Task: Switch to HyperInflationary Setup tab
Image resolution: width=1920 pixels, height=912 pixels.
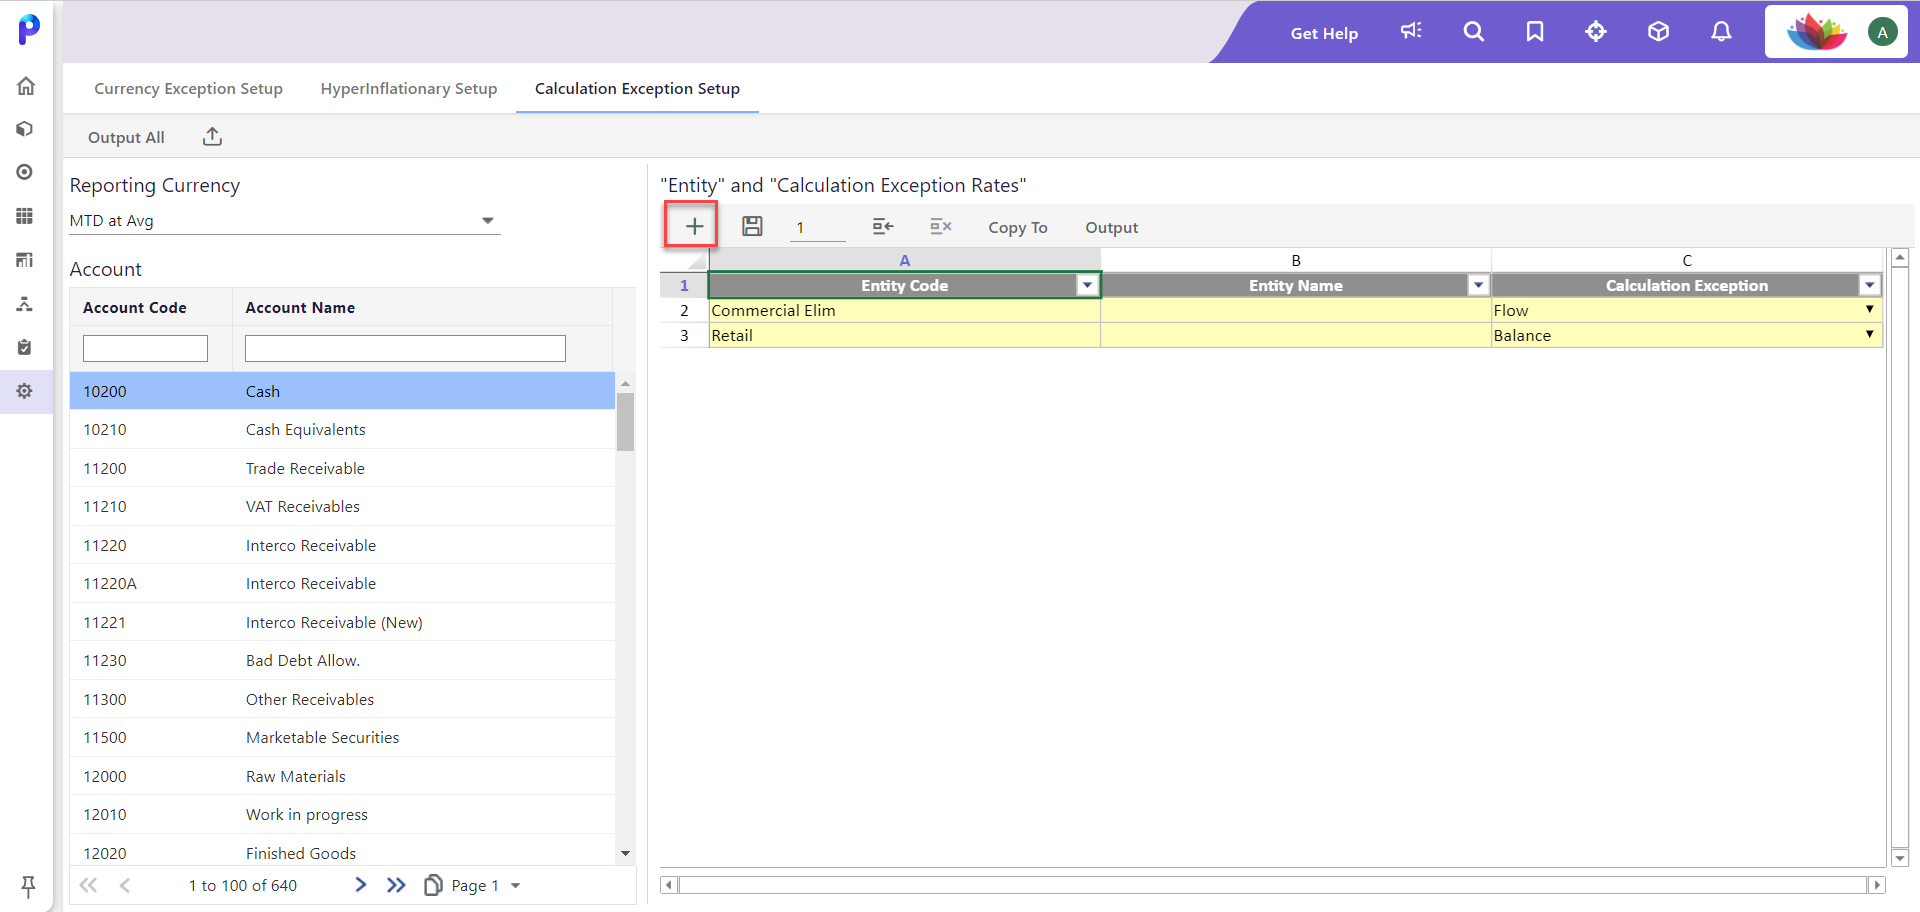Action: [x=409, y=89]
